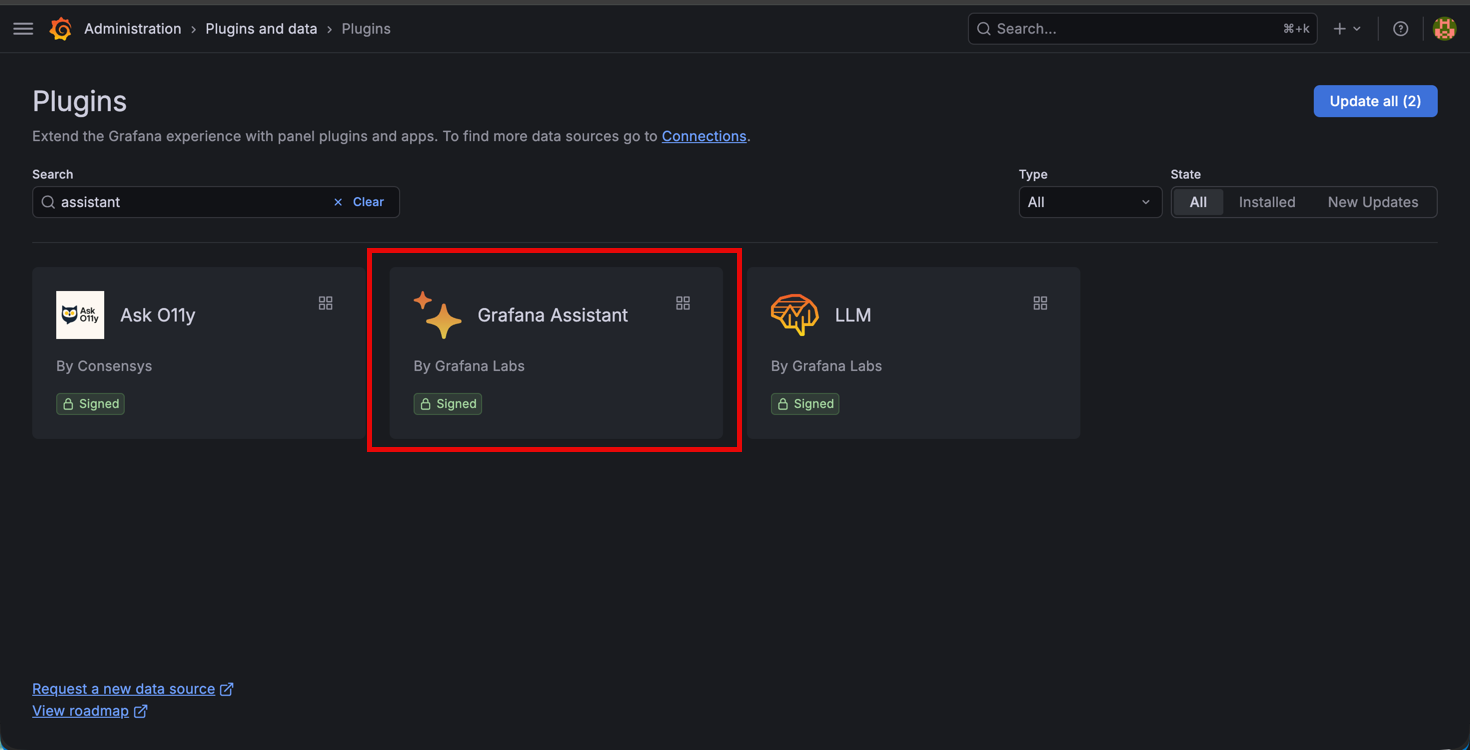Click the top Search... bar
This screenshot has height=750, width=1470.
1142,29
